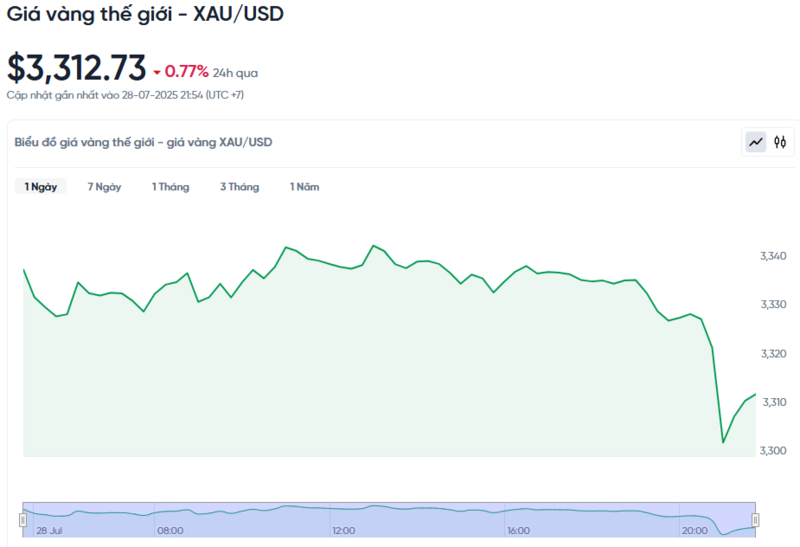
Task: Click the 12:00 mark on the navigator
Action: [x=344, y=530]
